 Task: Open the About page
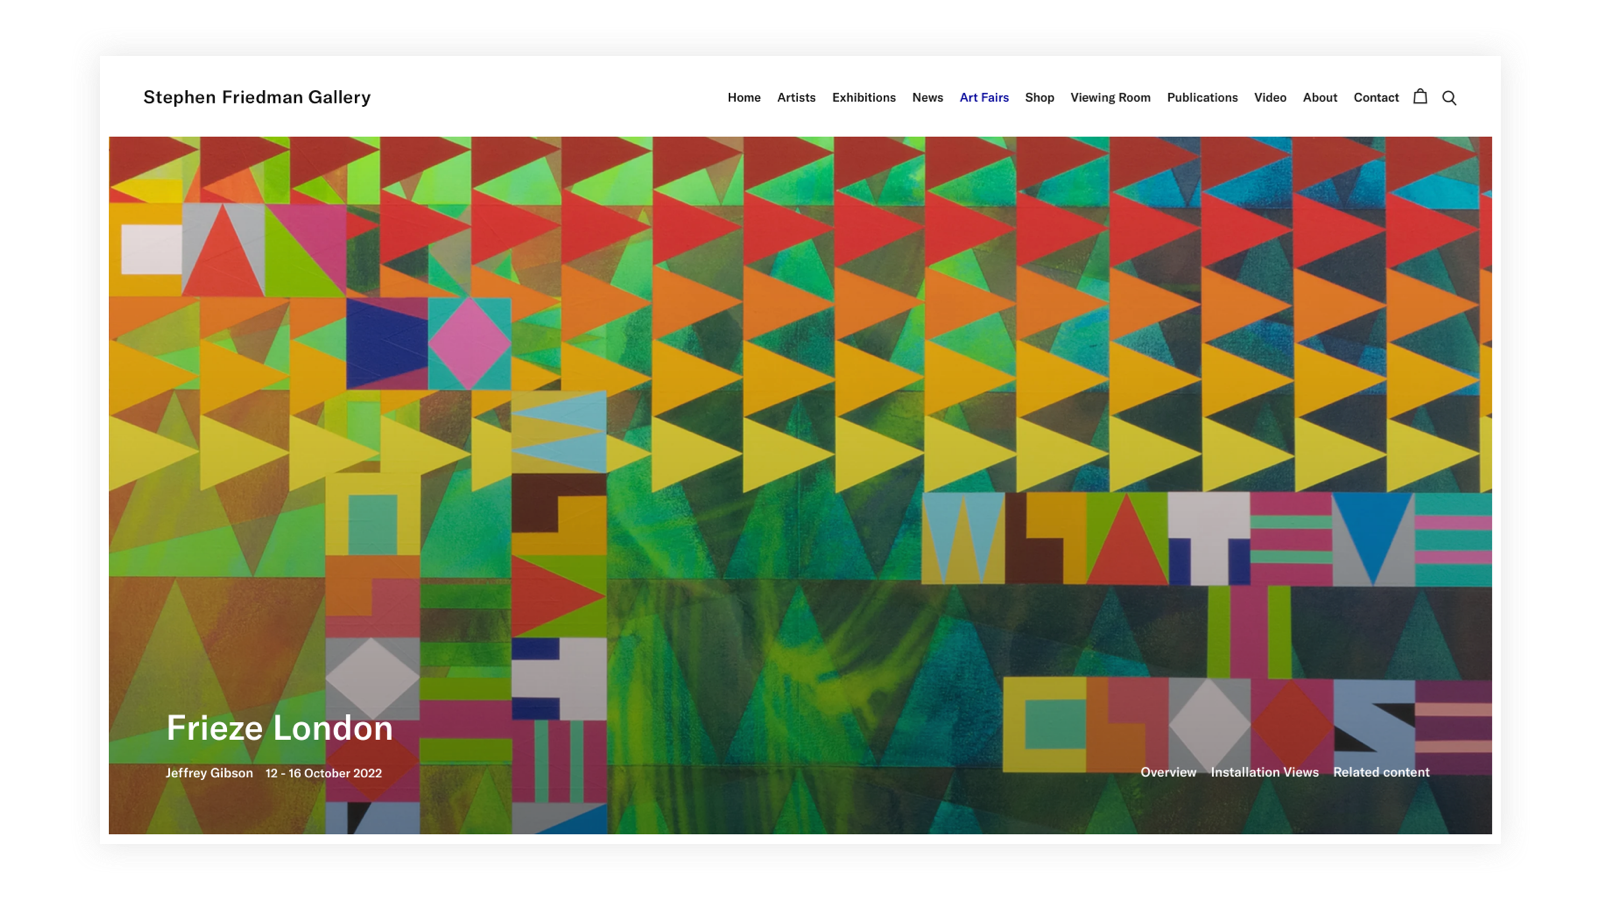(x=1320, y=98)
